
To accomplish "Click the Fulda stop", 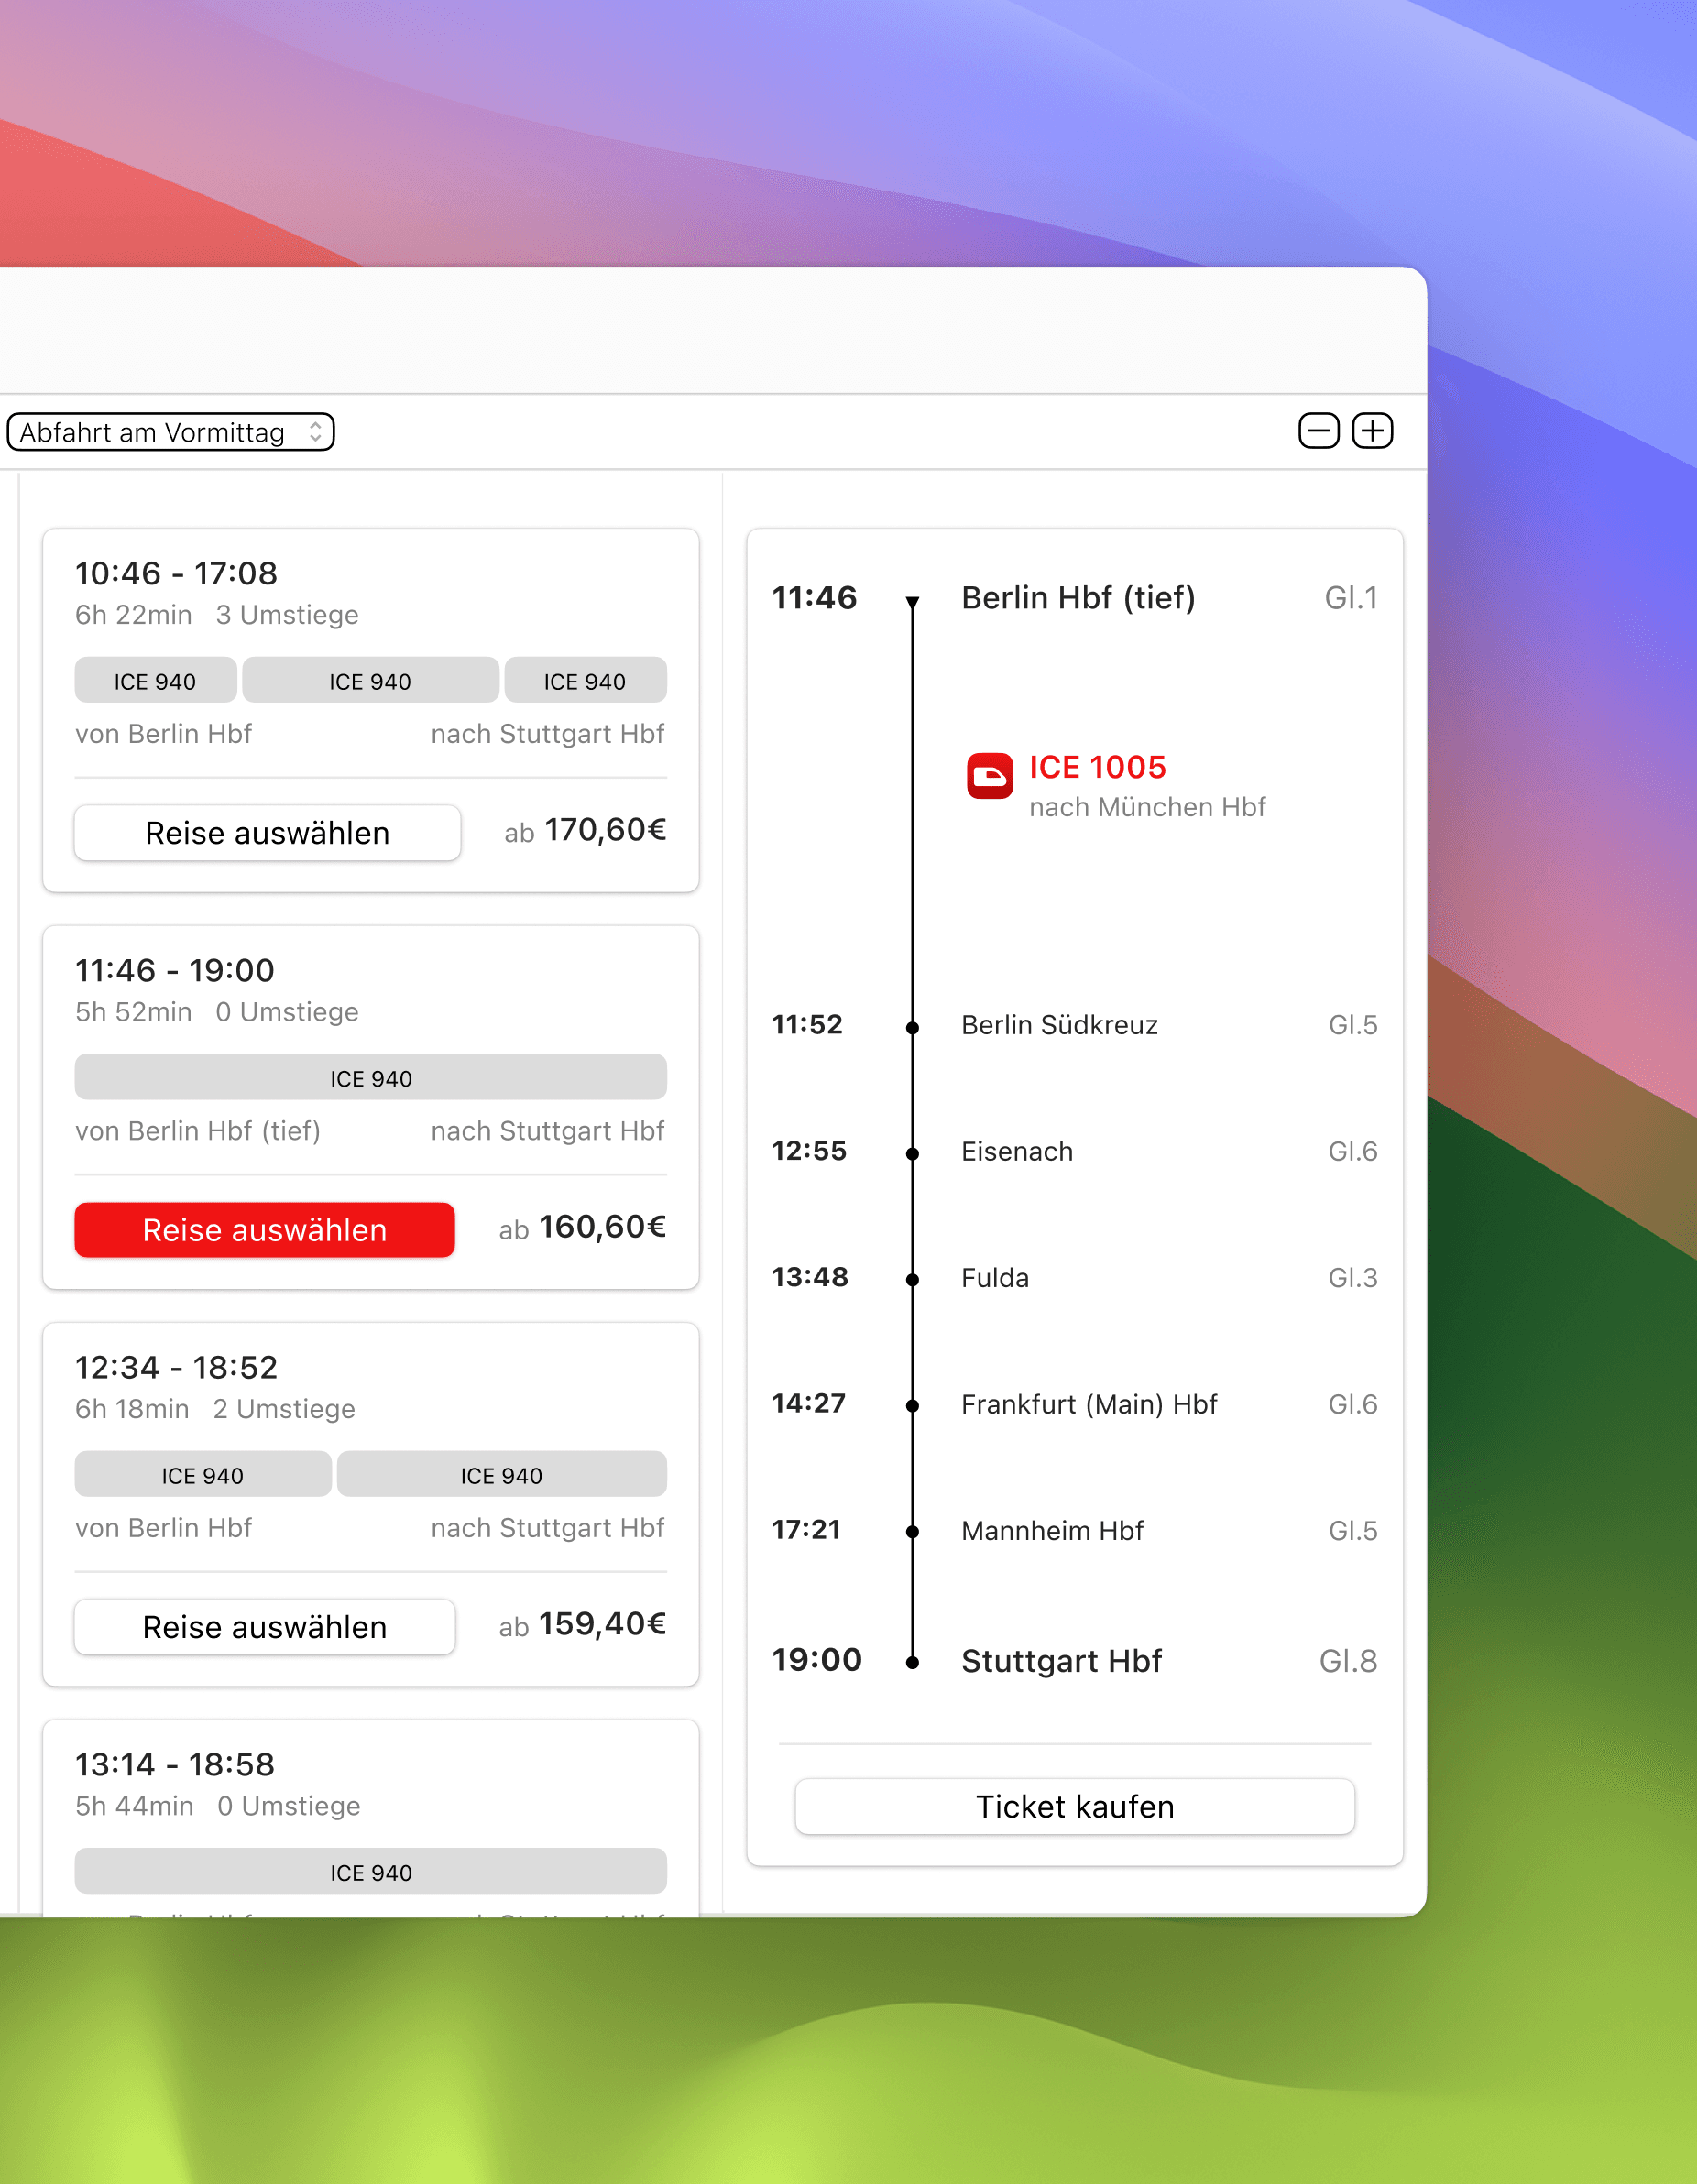I will click(995, 1277).
